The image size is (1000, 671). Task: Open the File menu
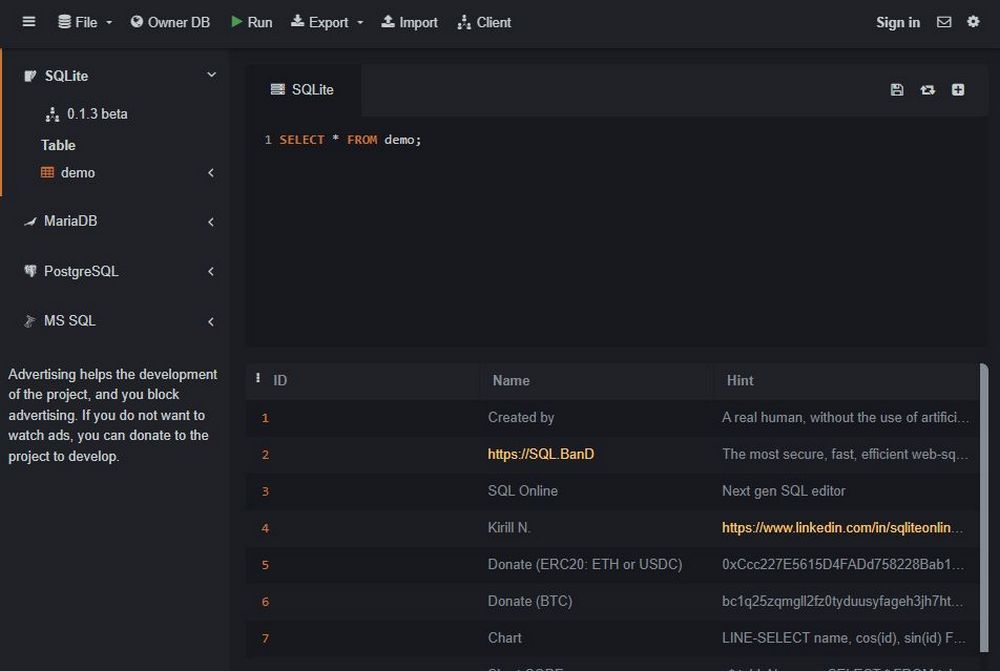coord(85,22)
